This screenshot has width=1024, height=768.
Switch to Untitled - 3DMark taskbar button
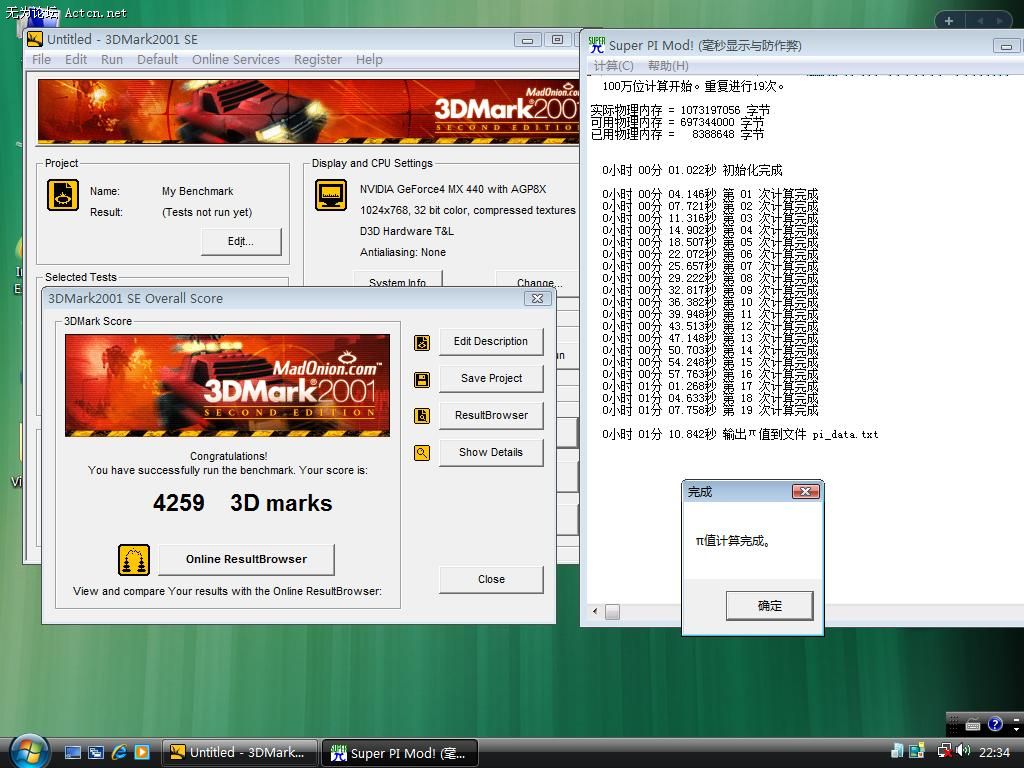pos(239,753)
